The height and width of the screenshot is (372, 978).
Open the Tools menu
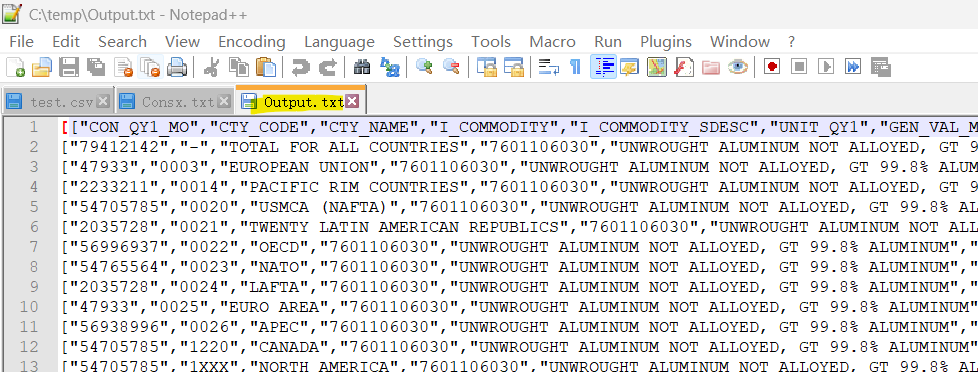pyautogui.click(x=491, y=42)
